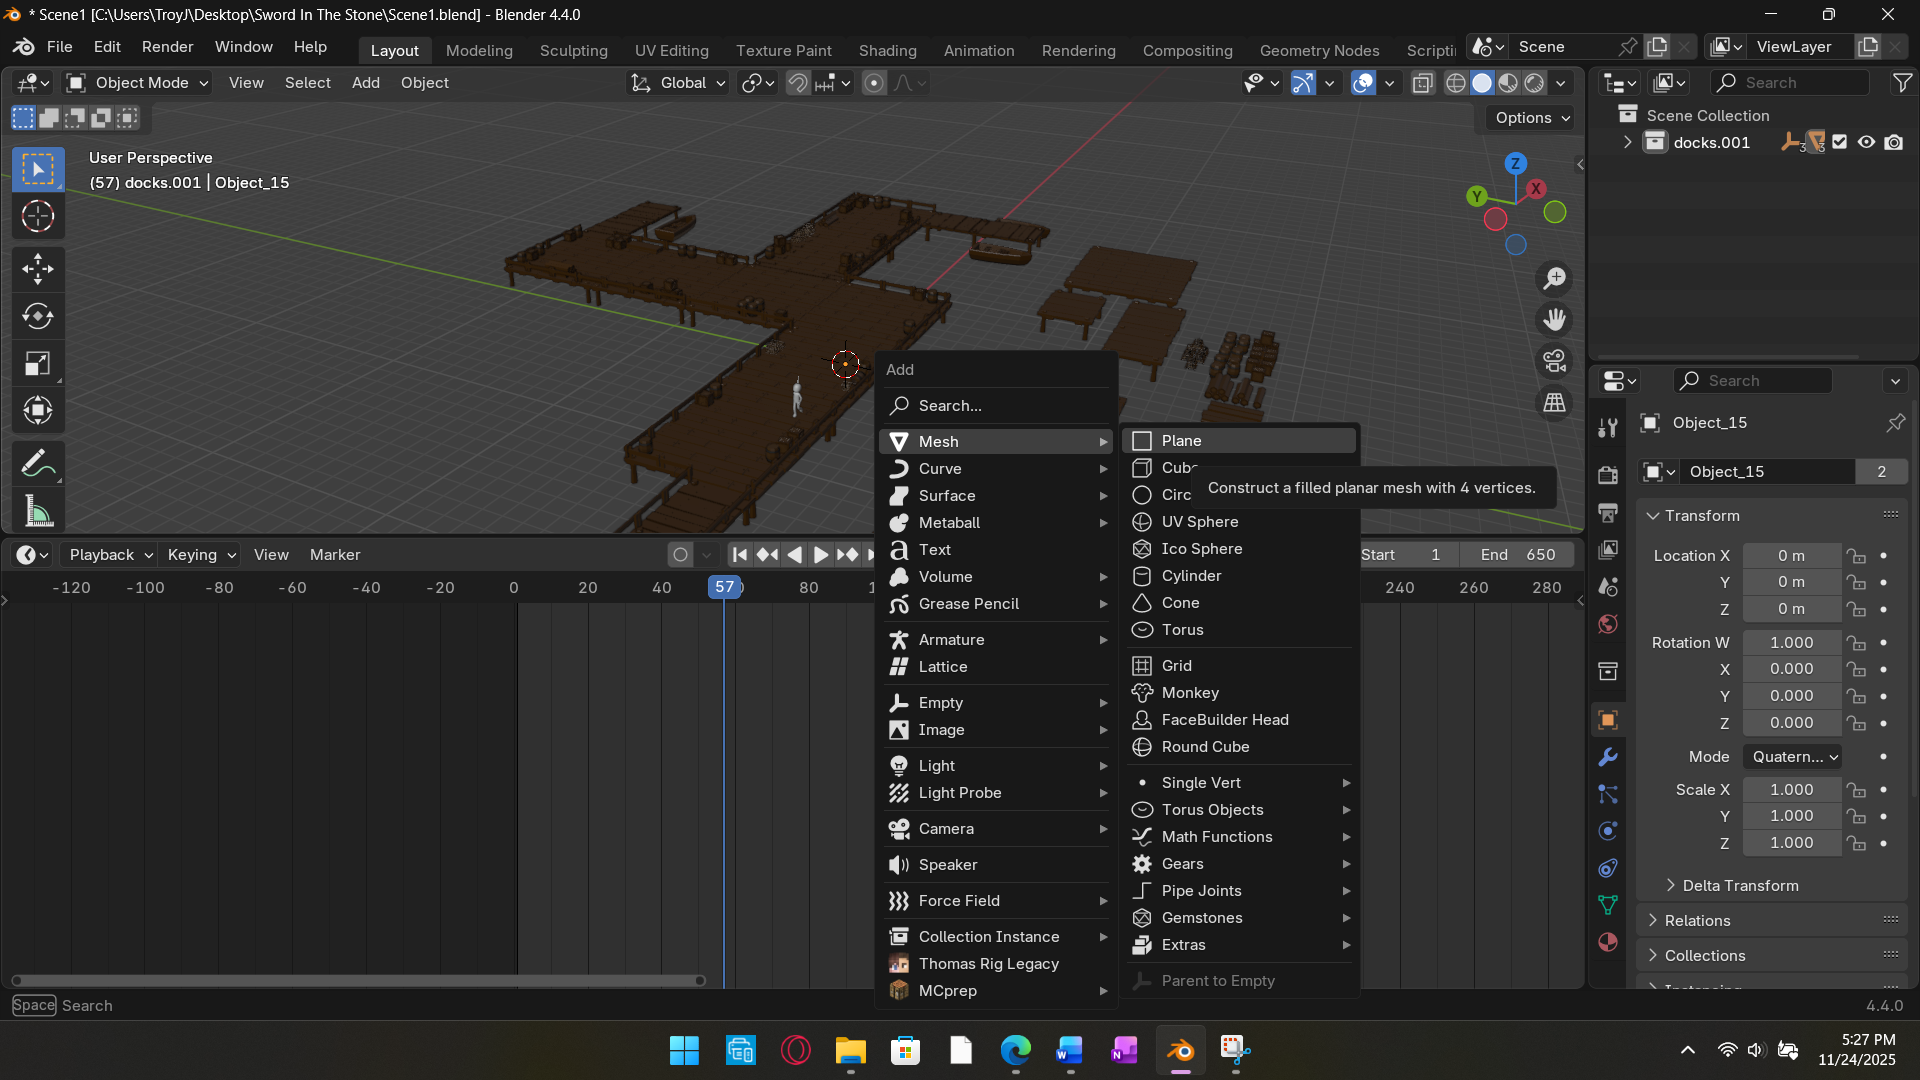Screen dimensions: 1920x1080
Task: Click the viewport zoom magnifier icon
Action: 1554,278
